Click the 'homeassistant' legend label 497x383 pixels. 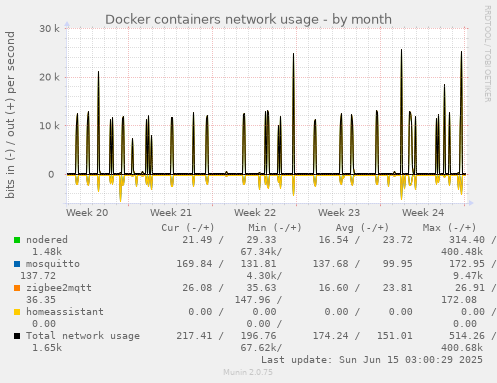click(x=65, y=312)
